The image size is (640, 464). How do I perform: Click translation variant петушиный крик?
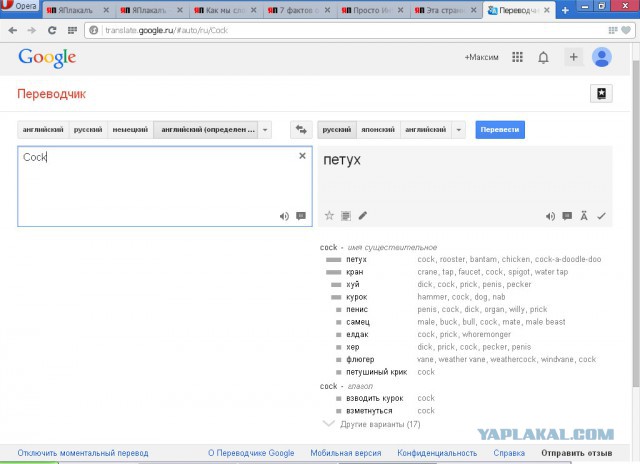pos(377,372)
